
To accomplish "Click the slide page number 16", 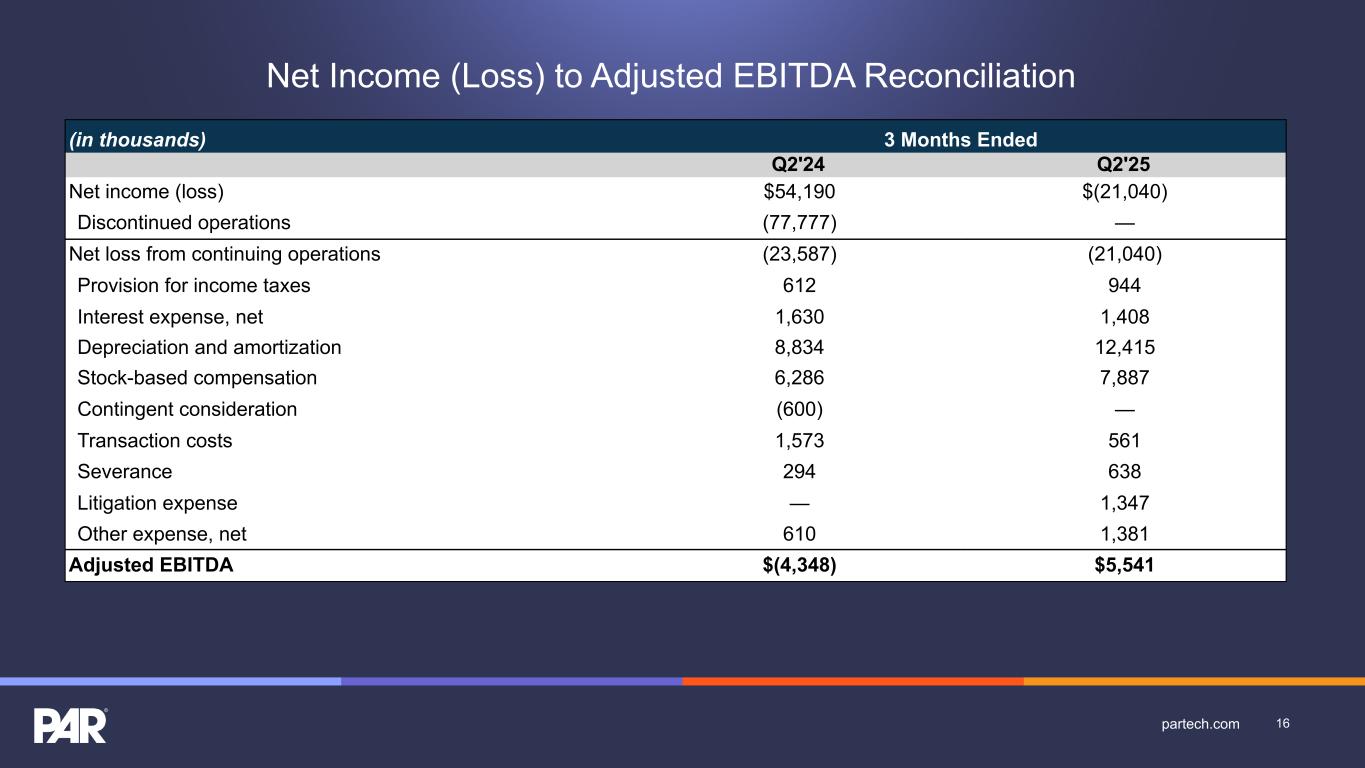I will [x=1283, y=724].
